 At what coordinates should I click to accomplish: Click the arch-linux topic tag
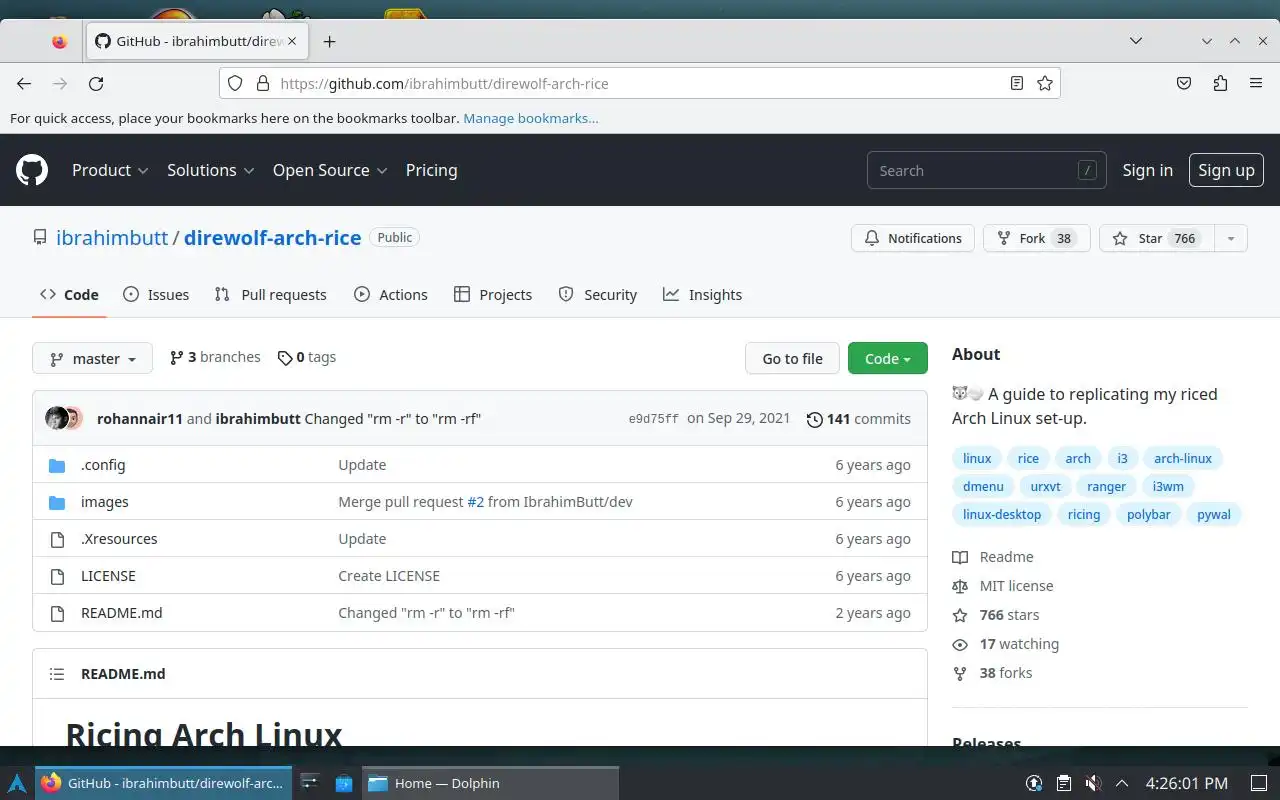[x=1183, y=458]
